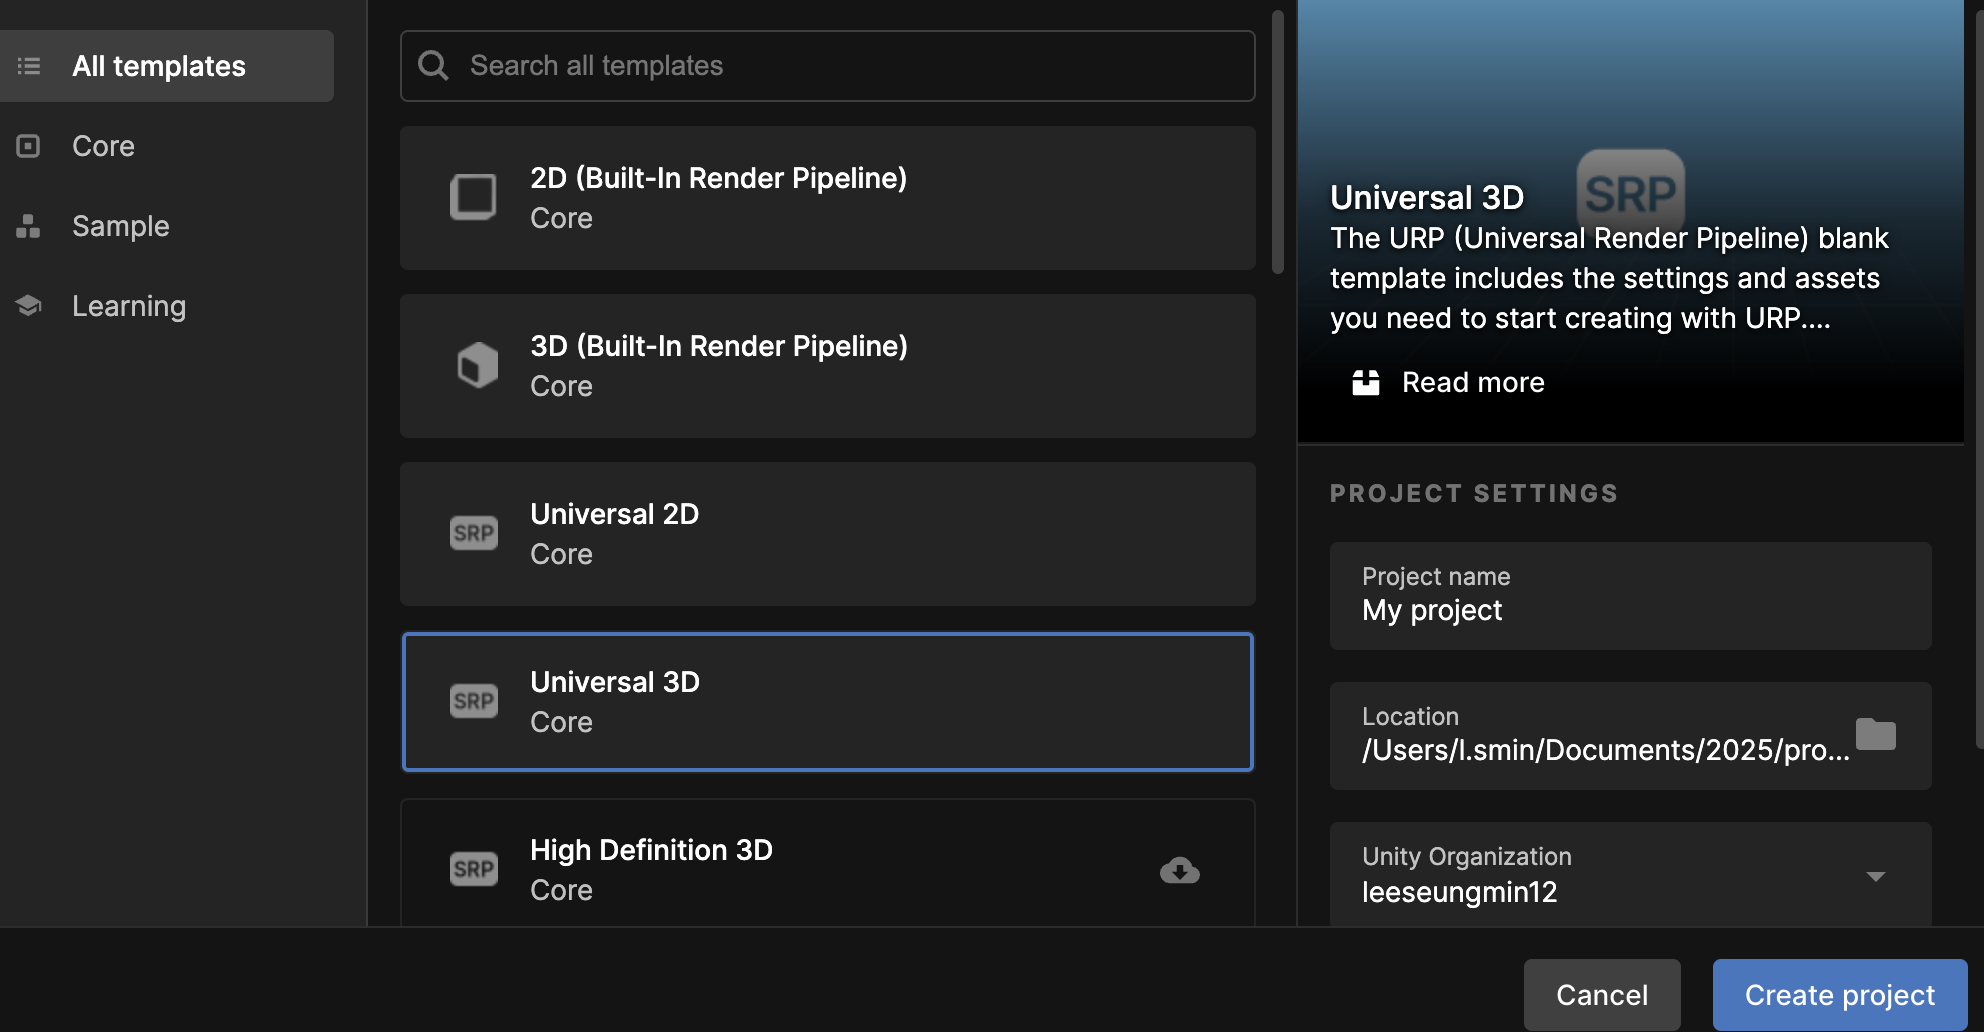The image size is (1984, 1032).
Task: Click the 3D template cube icon
Action: pos(477,365)
